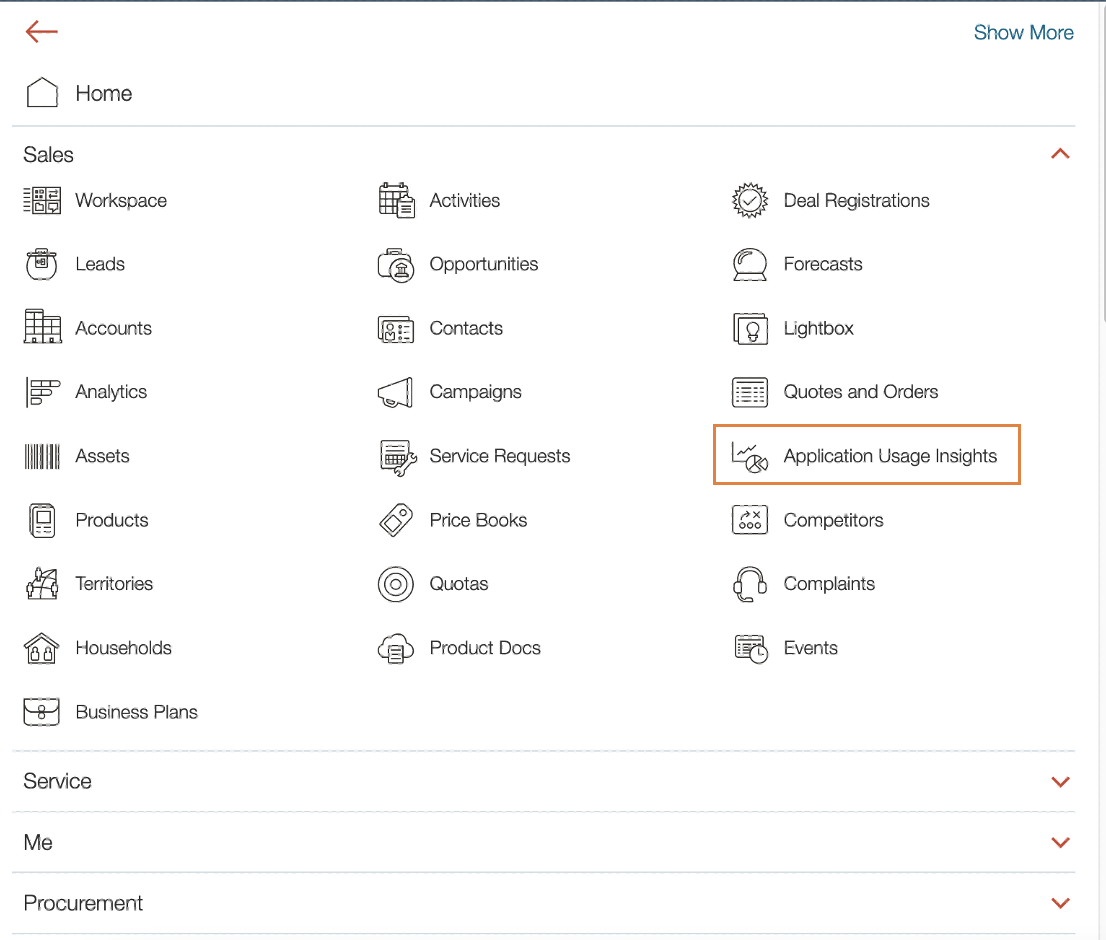This screenshot has width=1106, height=940.
Task: Click the Deal Registrations icon
Action: (x=749, y=200)
